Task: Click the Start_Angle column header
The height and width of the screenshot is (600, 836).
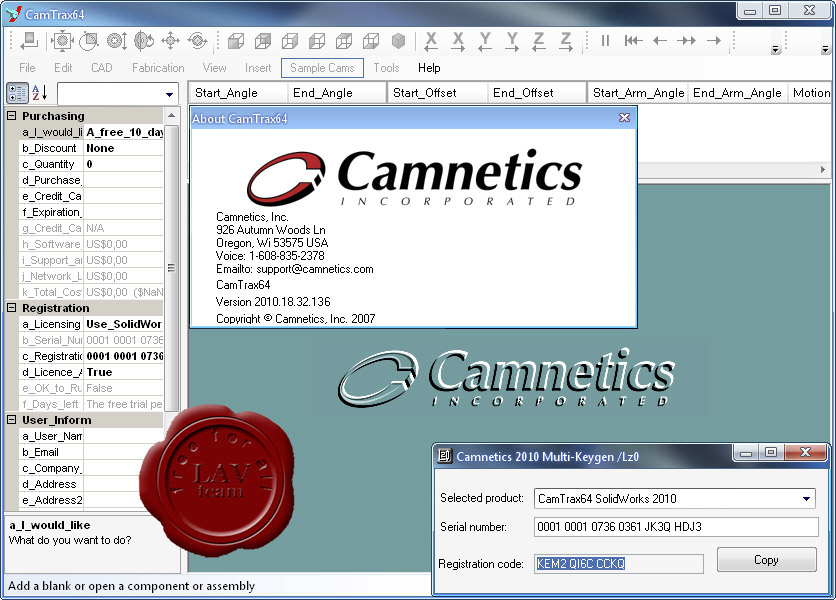Action: click(x=238, y=93)
